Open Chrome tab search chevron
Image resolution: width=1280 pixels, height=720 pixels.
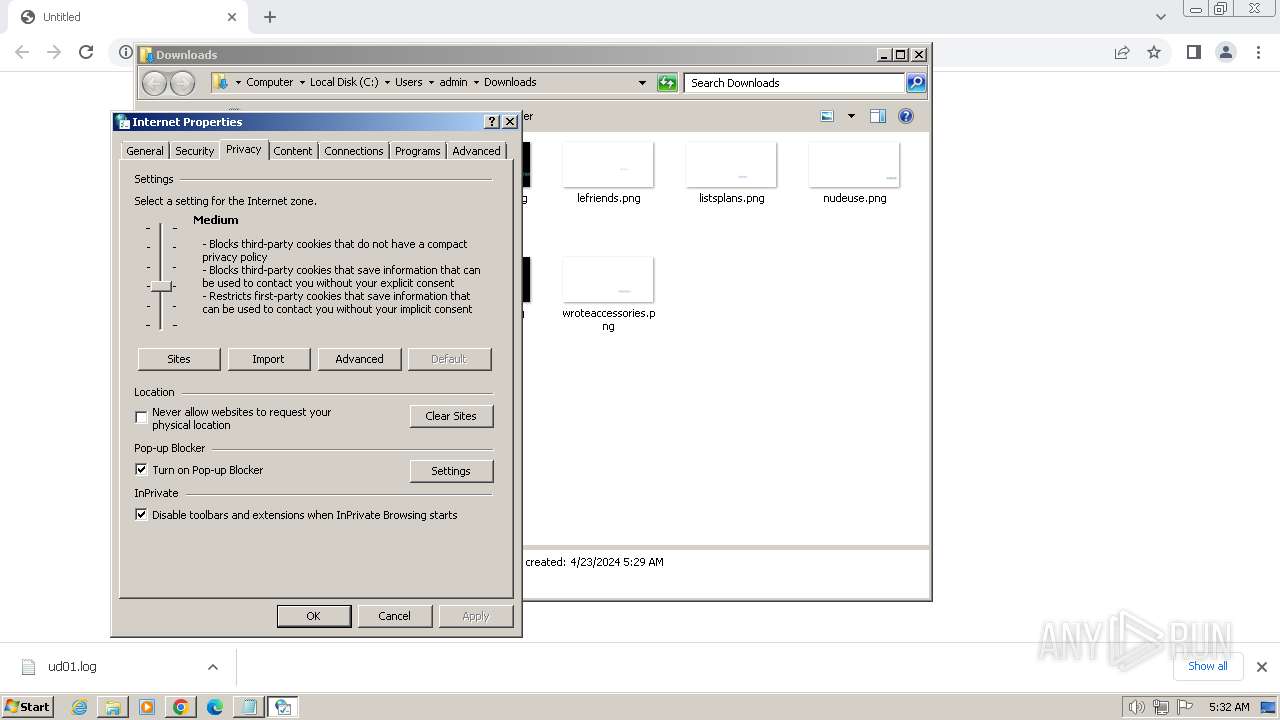coord(1160,16)
